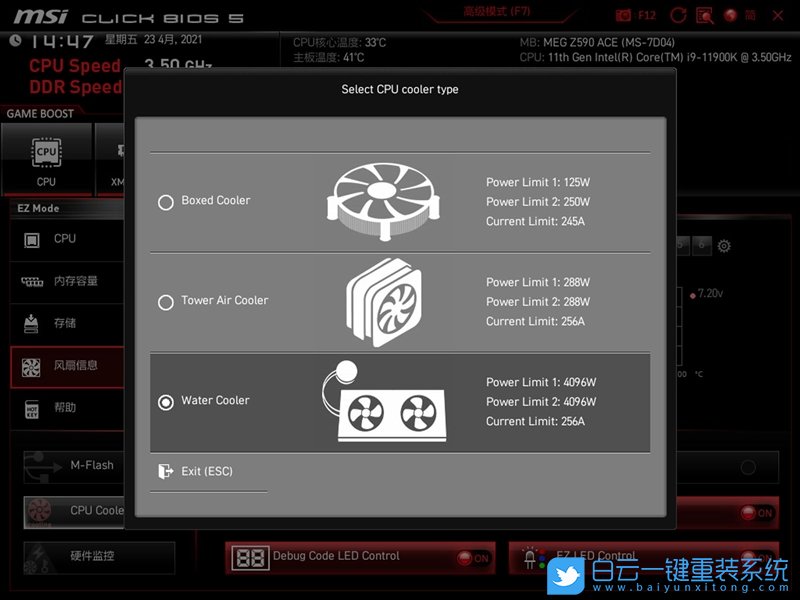Select the Tower Air Cooler option
Screen dimensions: 800x600
(x=166, y=302)
